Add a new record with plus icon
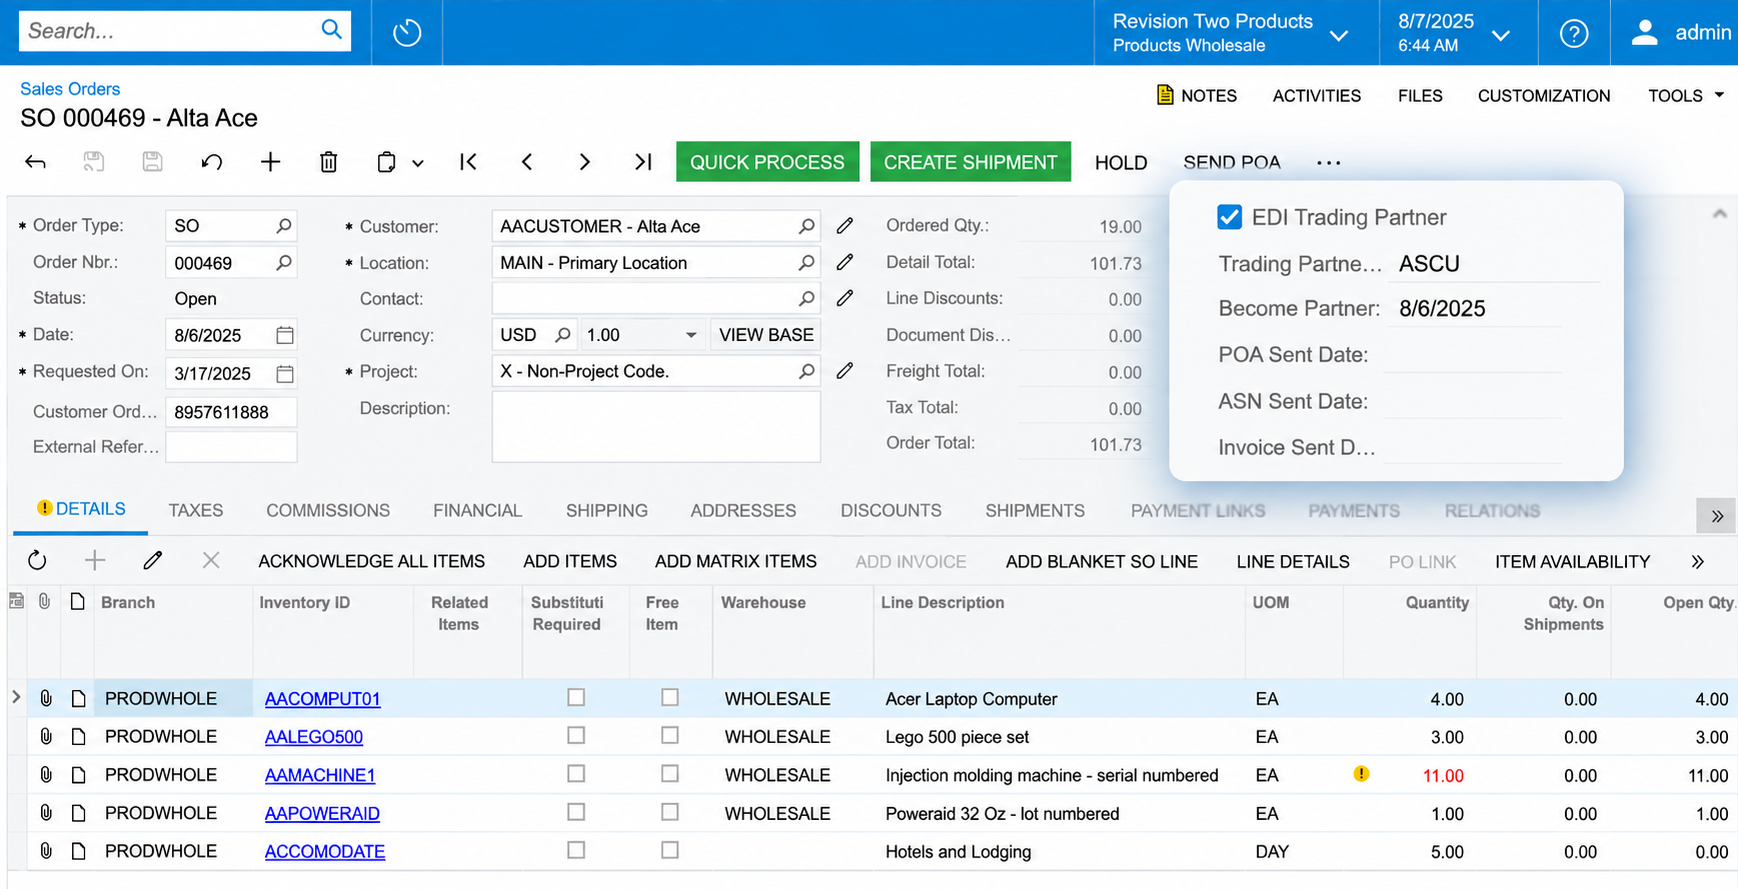Image resolution: width=1738 pixels, height=889 pixels. (x=270, y=162)
